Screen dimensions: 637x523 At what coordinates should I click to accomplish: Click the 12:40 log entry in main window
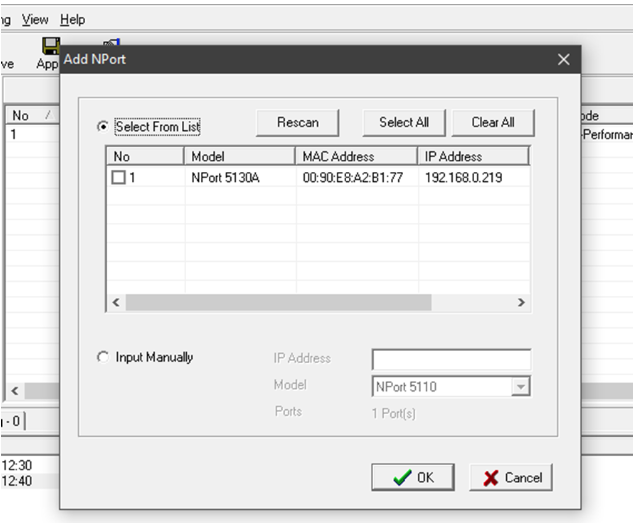click(17, 481)
